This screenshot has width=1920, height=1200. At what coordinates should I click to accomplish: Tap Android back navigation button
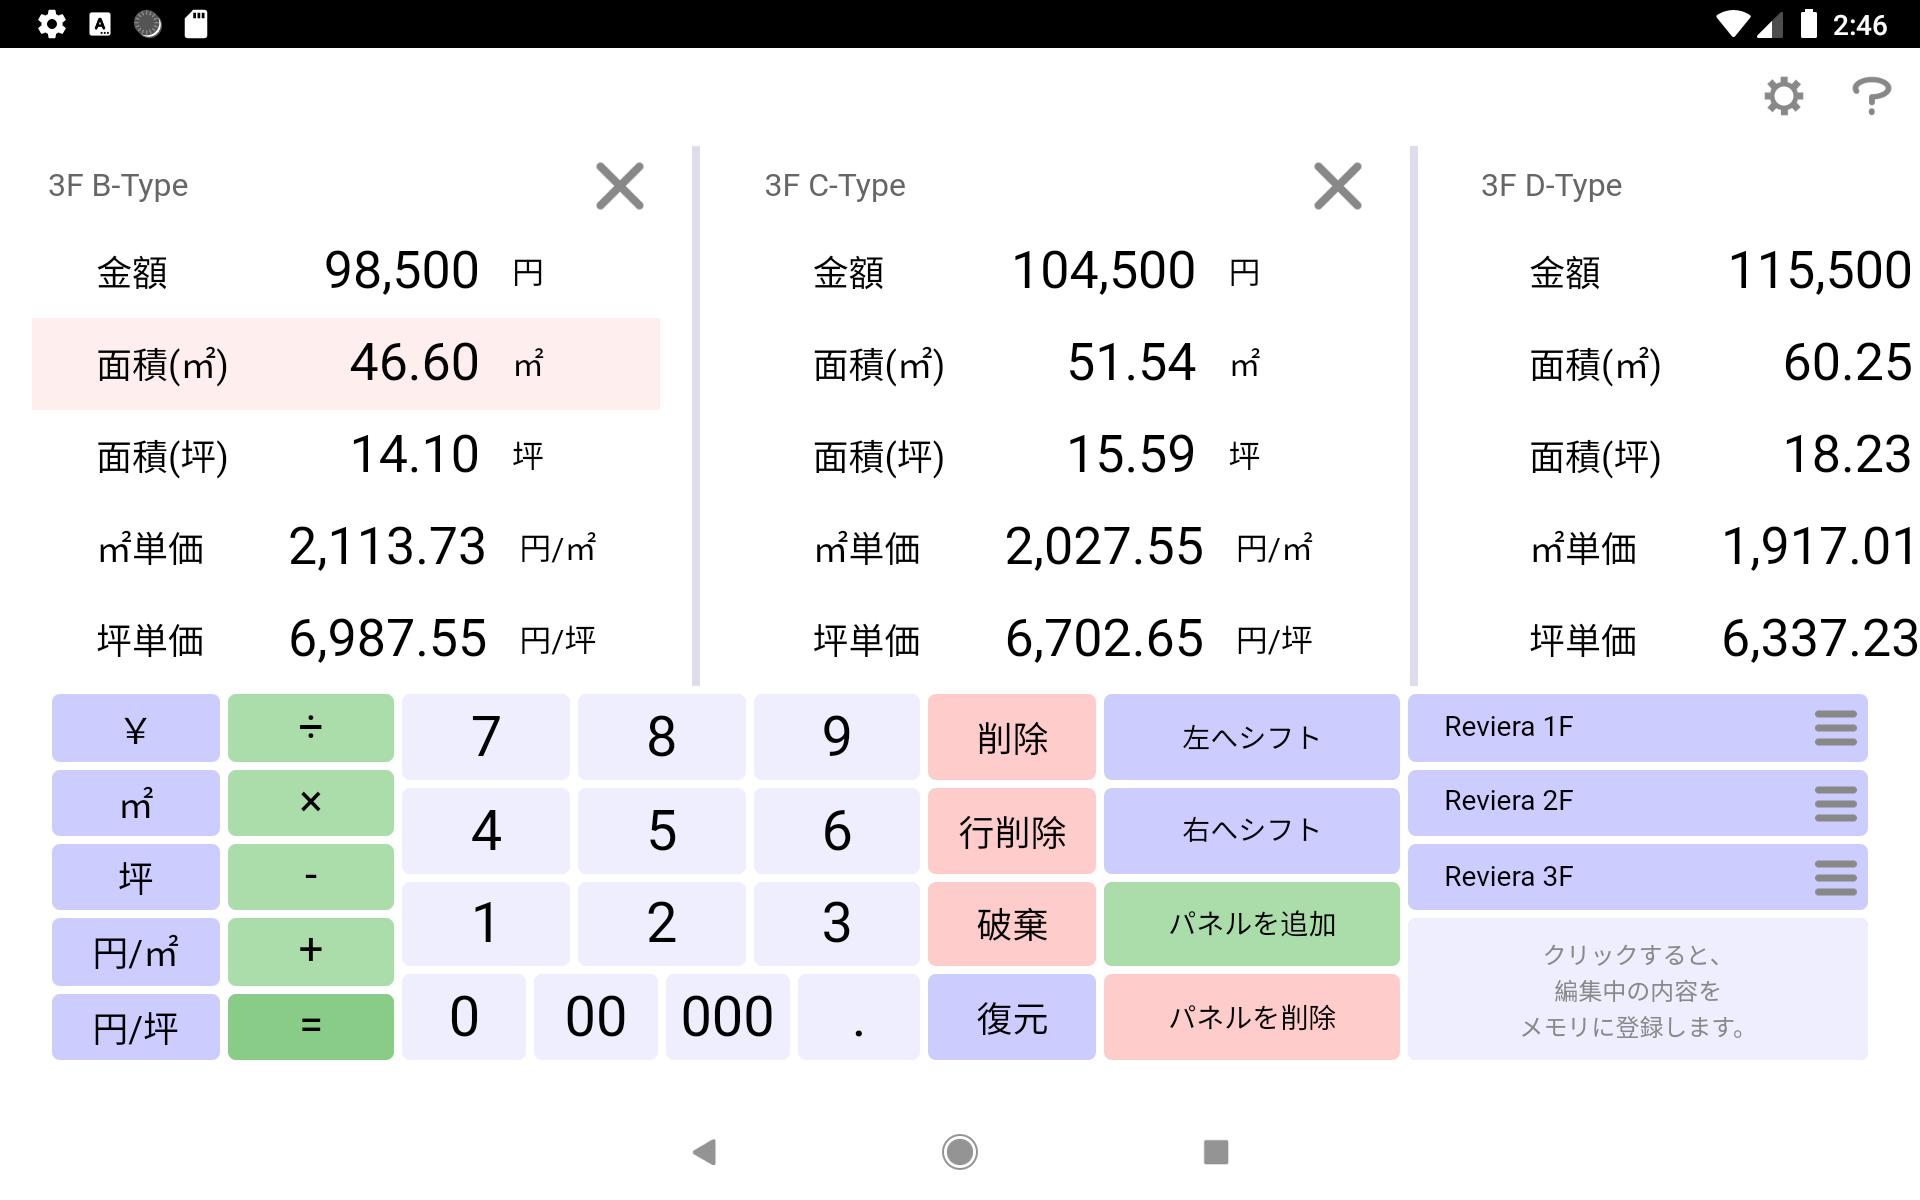click(x=704, y=1152)
